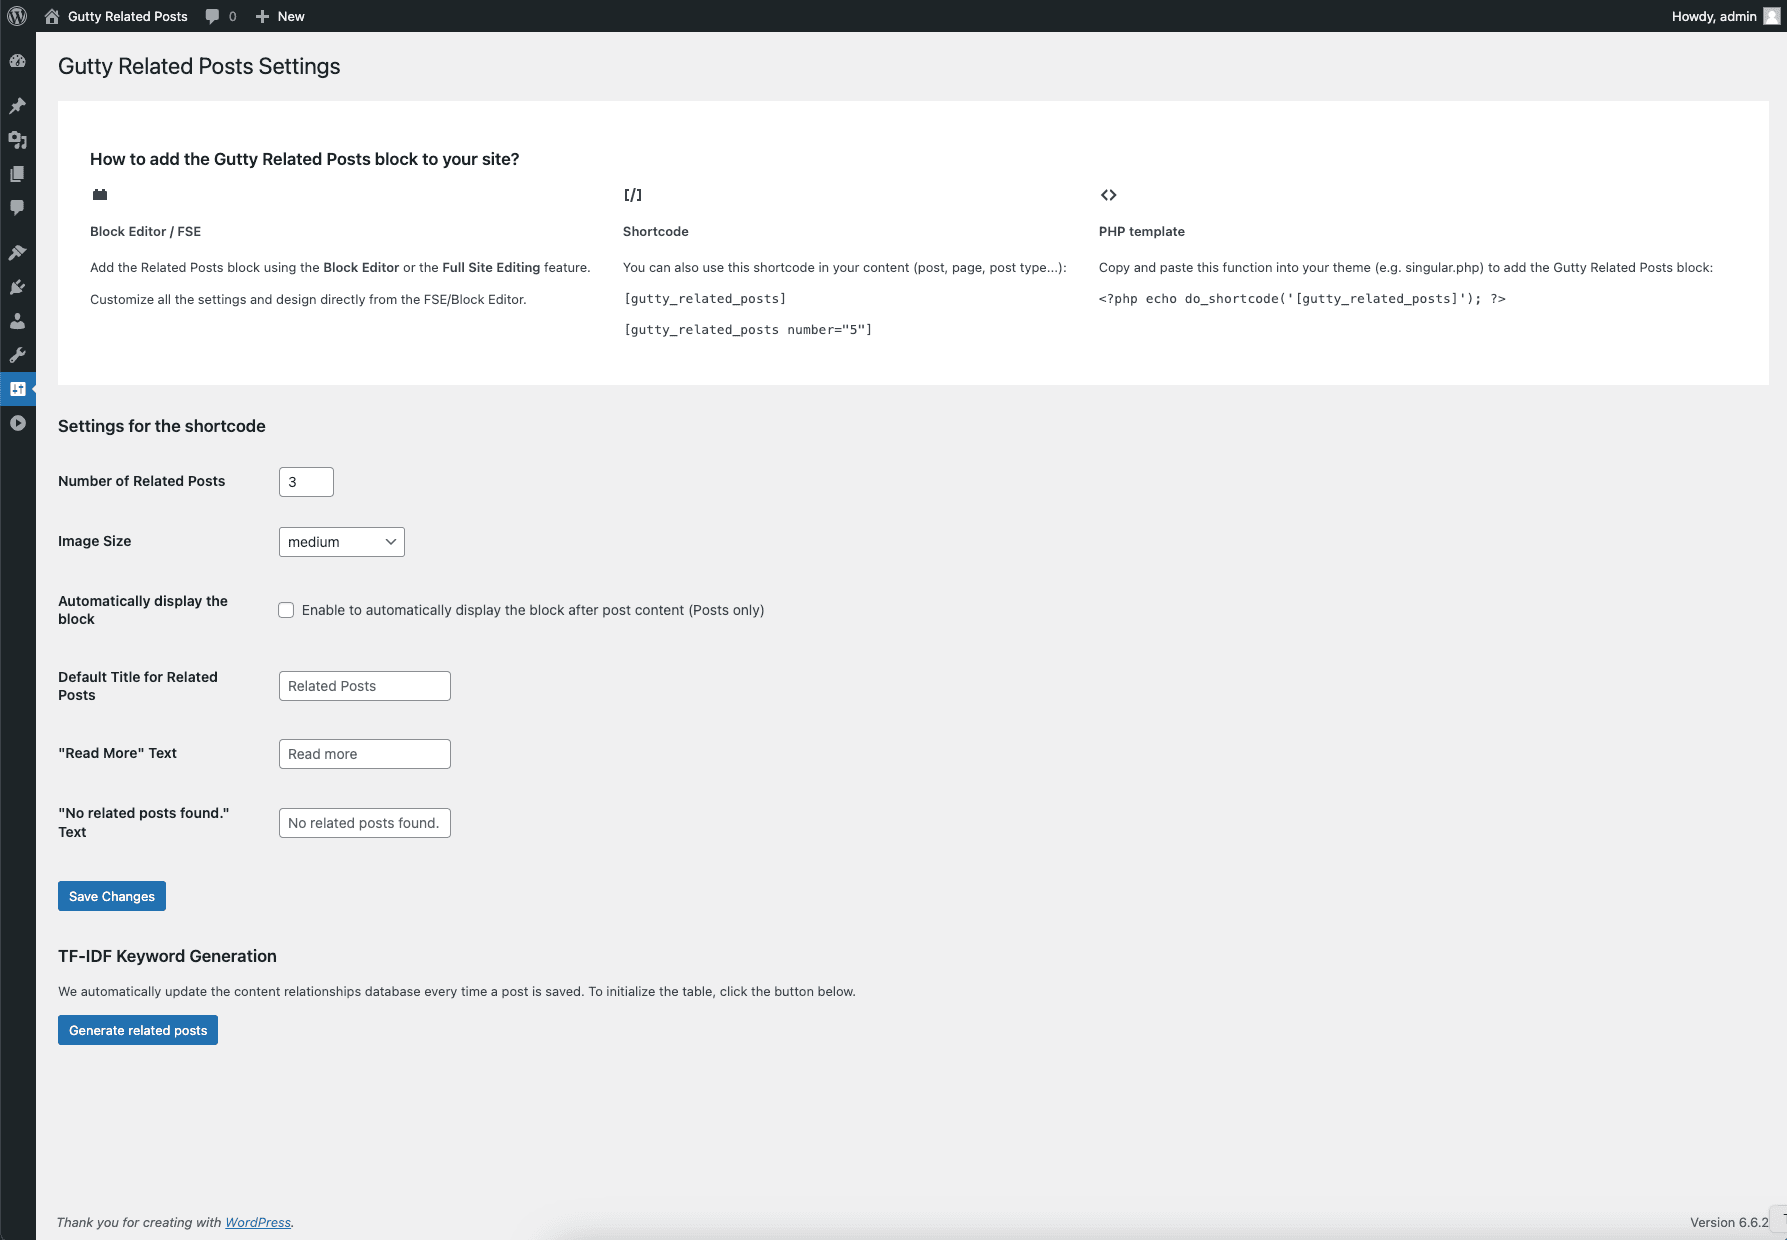Open Settings sliders sidebar icon
This screenshot has width=1787, height=1240.
tap(17, 389)
